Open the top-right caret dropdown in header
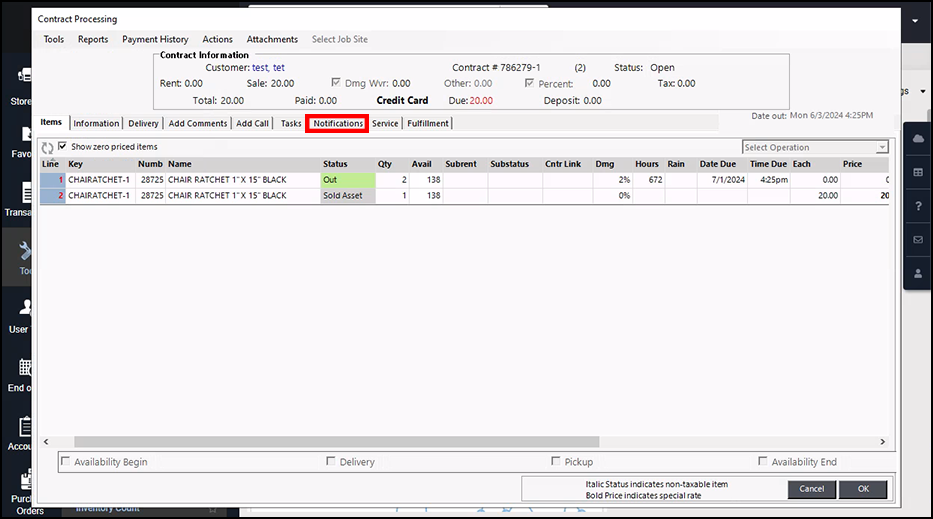933x519 pixels. (915, 20)
